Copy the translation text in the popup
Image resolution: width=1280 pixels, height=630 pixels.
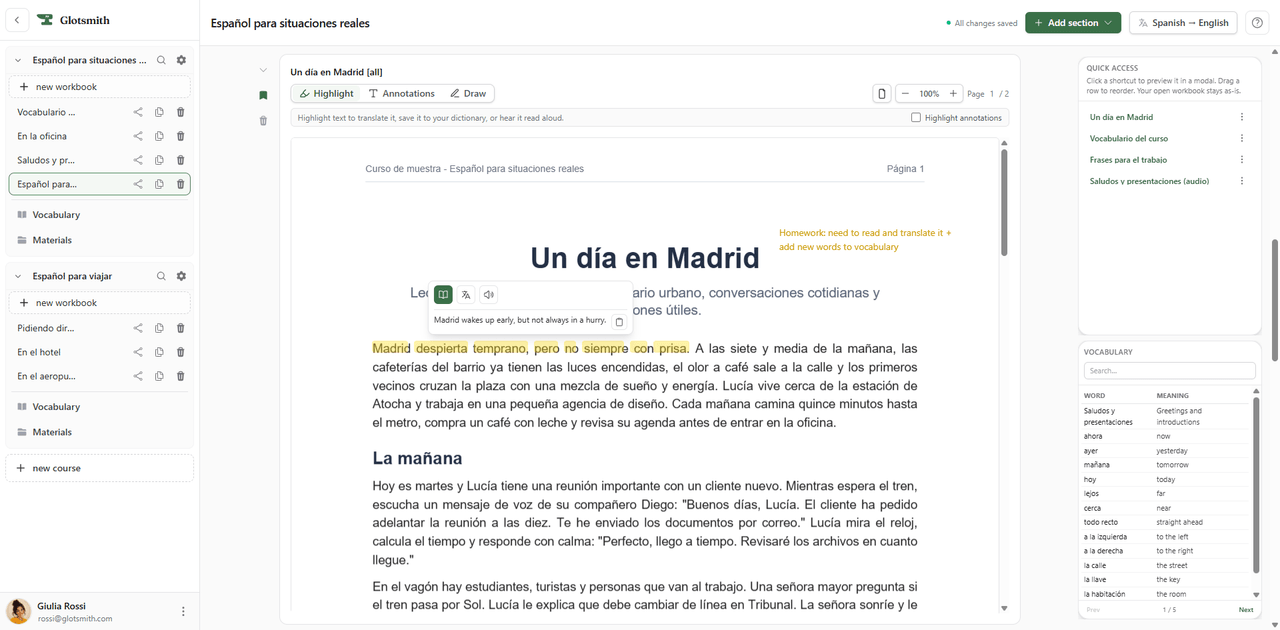[x=619, y=322]
